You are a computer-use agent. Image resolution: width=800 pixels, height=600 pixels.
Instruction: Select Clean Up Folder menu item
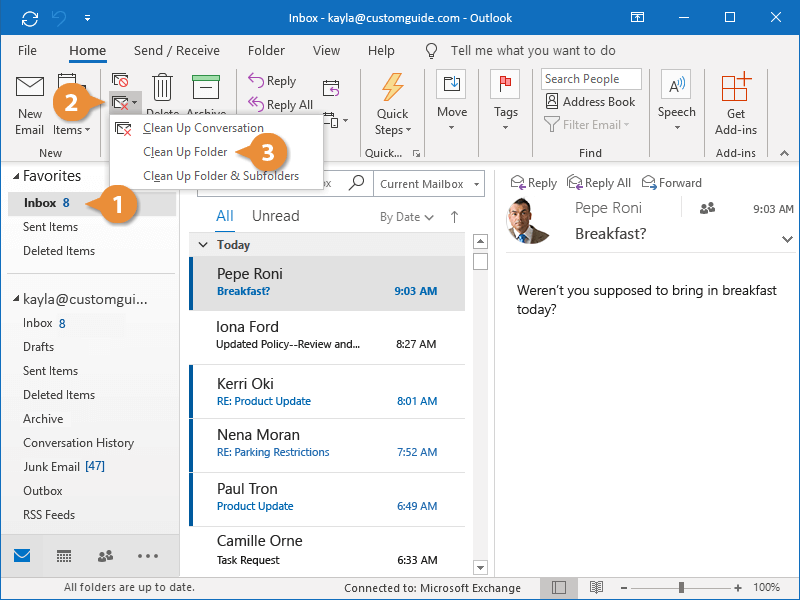pyautogui.click(x=216, y=152)
